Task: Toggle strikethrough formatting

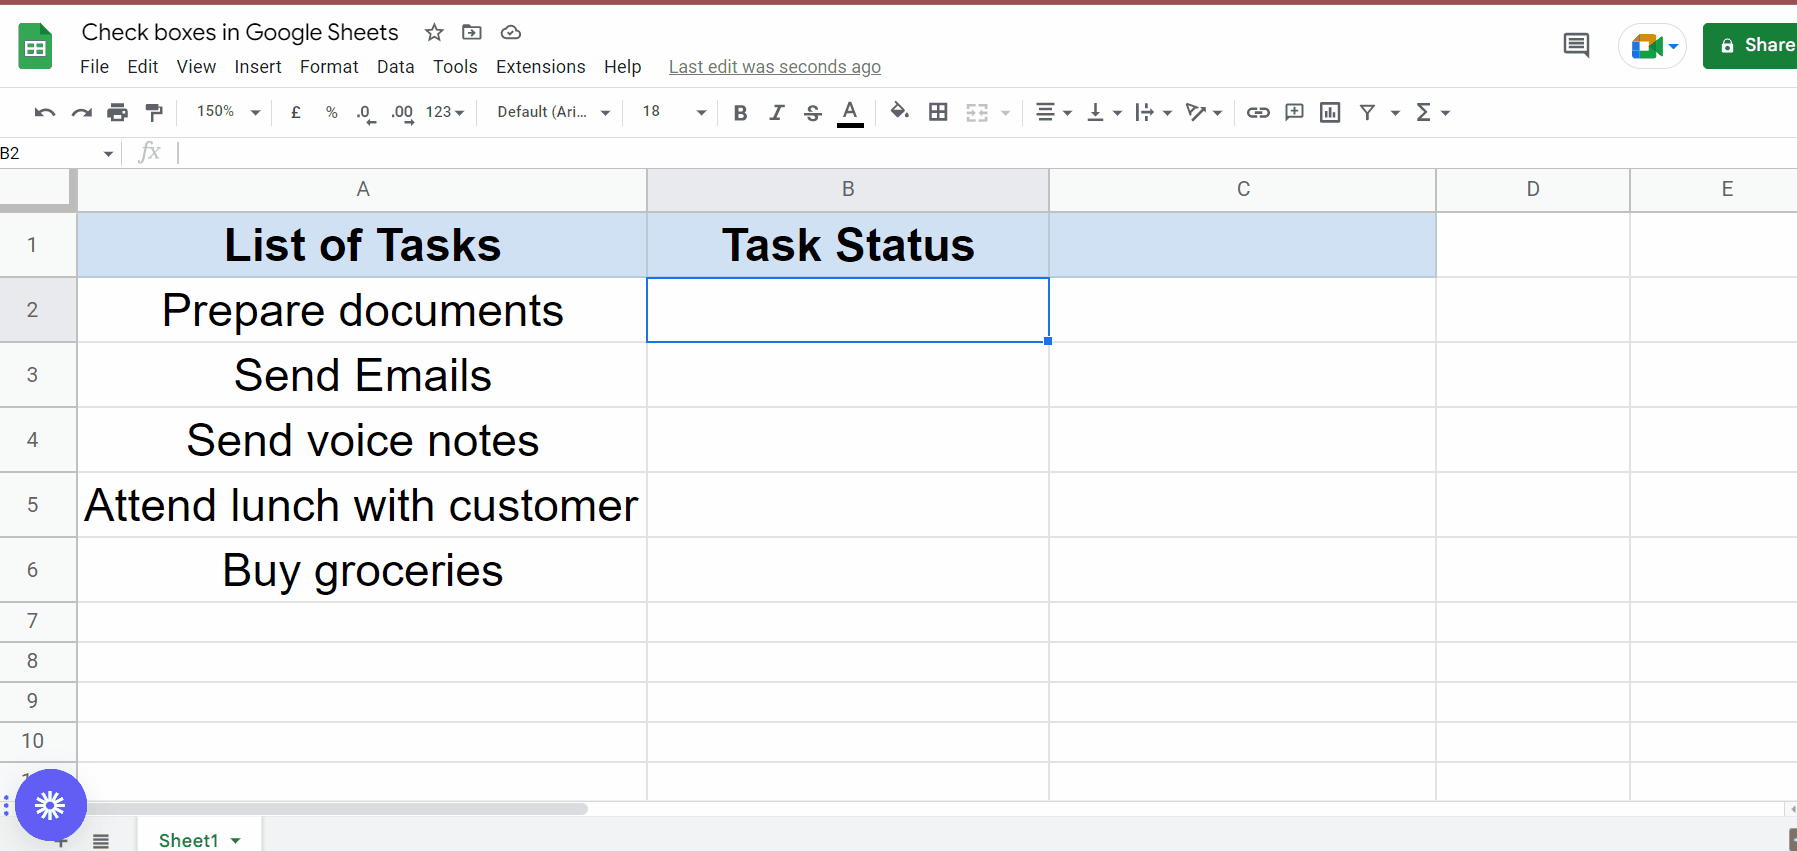Action: [x=813, y=112]
